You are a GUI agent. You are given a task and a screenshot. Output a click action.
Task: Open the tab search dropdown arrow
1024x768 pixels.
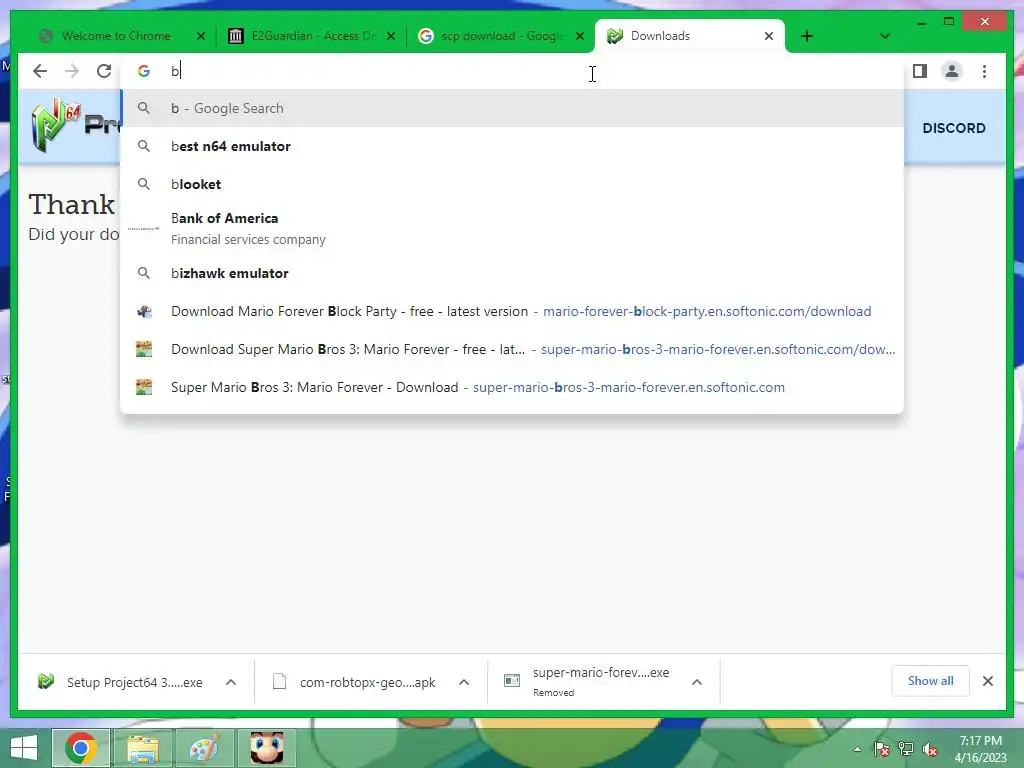[884, 36]
